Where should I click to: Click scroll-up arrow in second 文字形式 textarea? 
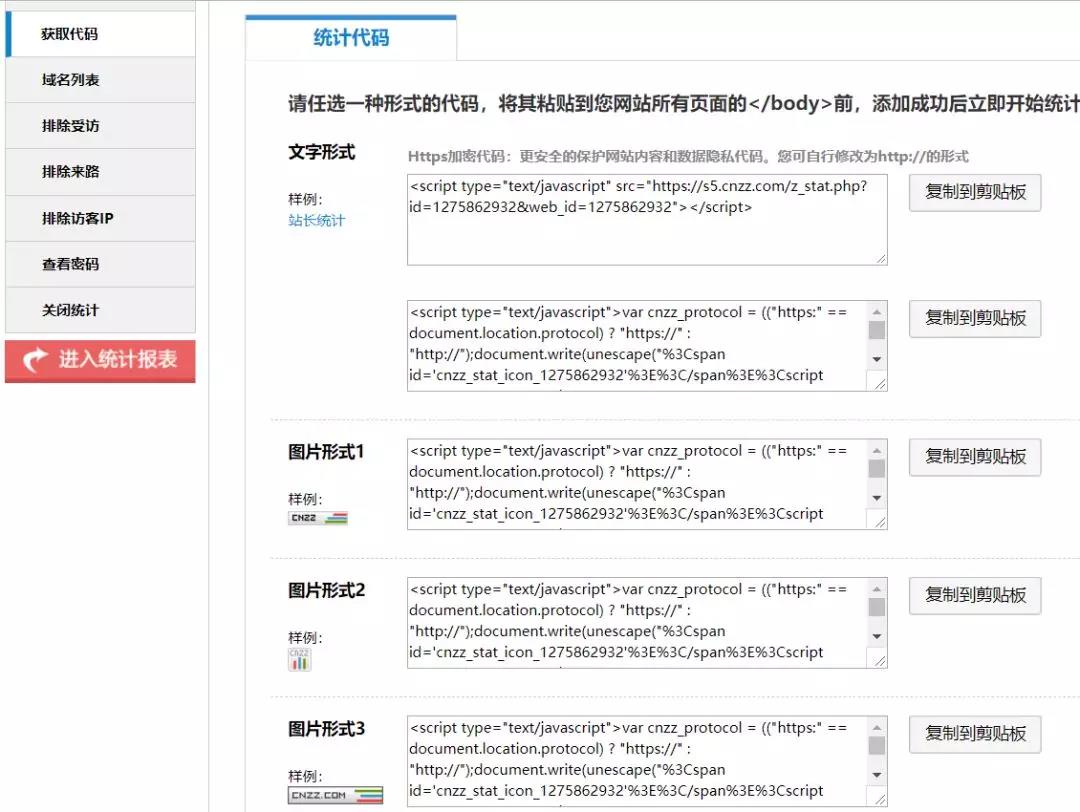[876, 312]
